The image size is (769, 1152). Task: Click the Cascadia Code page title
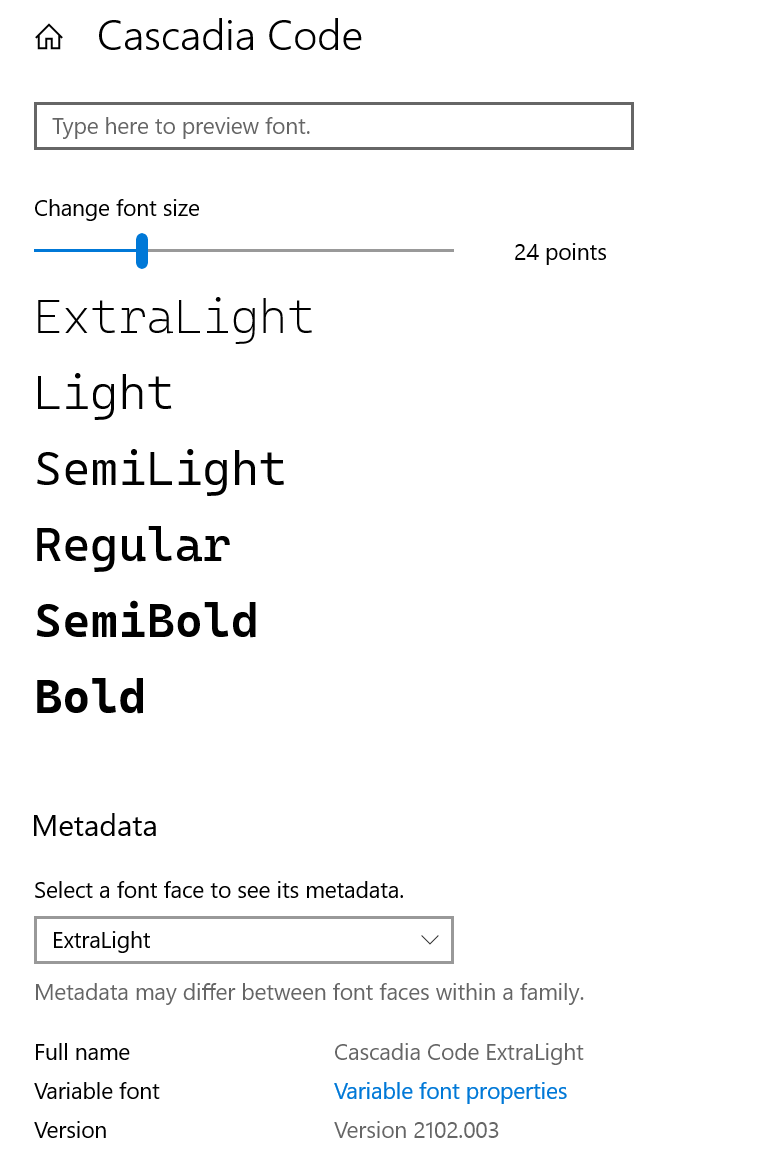click(229, 36)
